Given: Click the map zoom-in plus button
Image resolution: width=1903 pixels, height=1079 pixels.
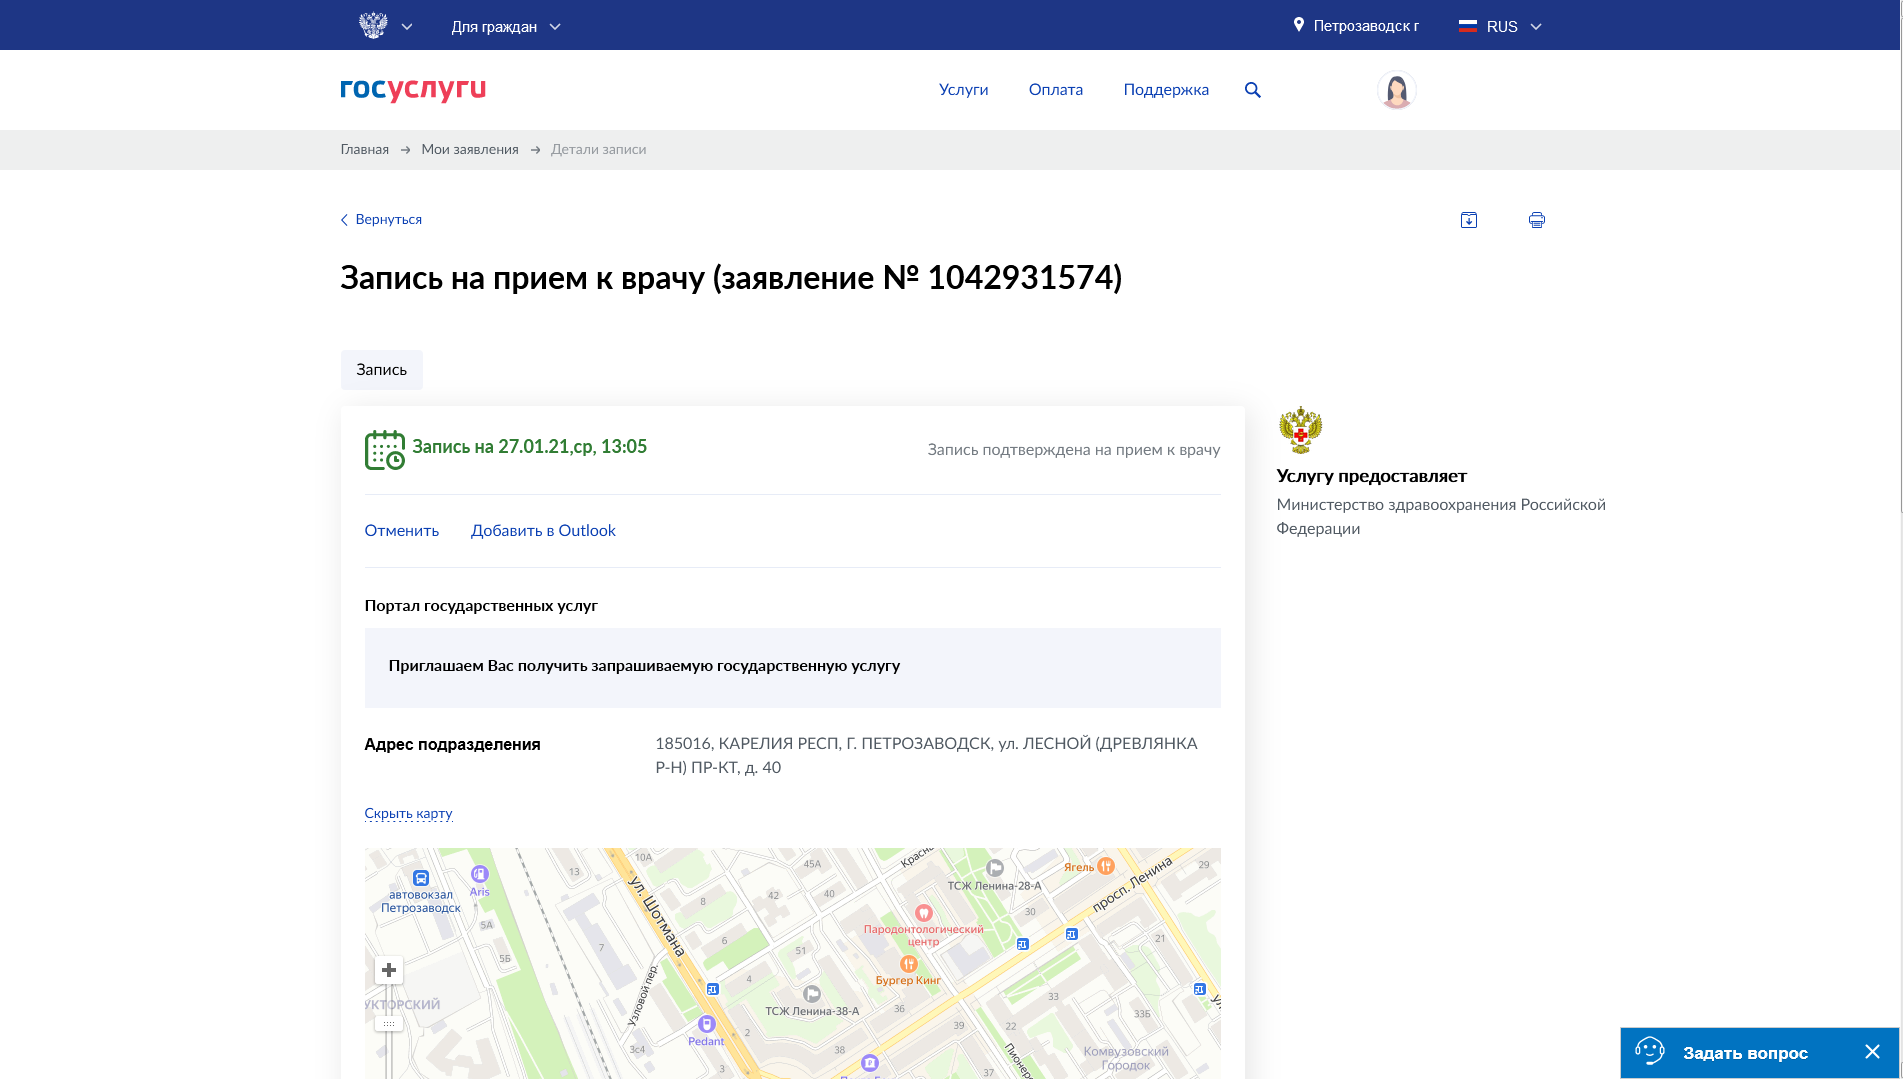Looking at the screenshot, I should 389,970.
